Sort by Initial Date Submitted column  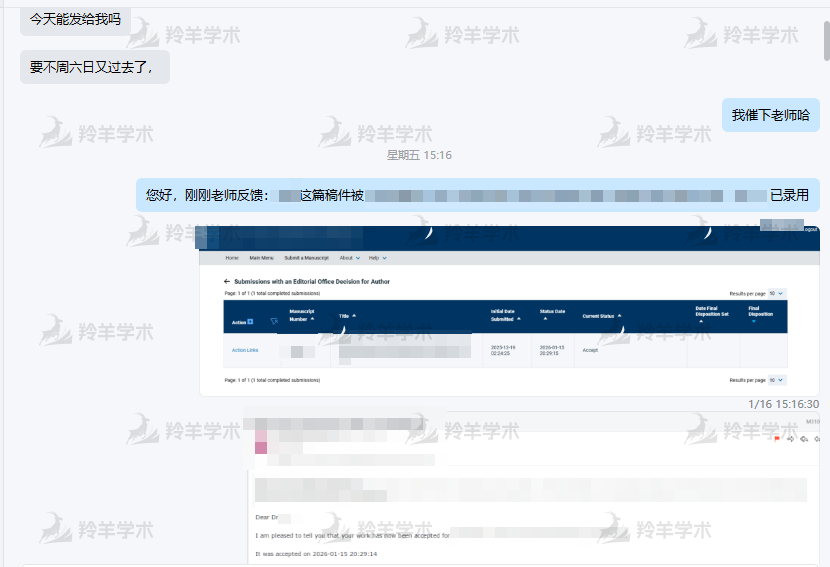pyautogui.click(x=519, y=319)
